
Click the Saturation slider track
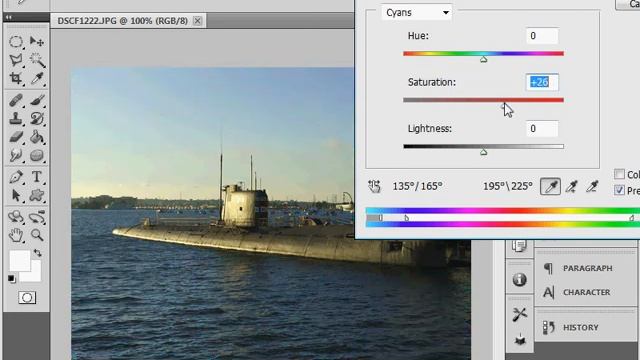[x=484, y=100]
